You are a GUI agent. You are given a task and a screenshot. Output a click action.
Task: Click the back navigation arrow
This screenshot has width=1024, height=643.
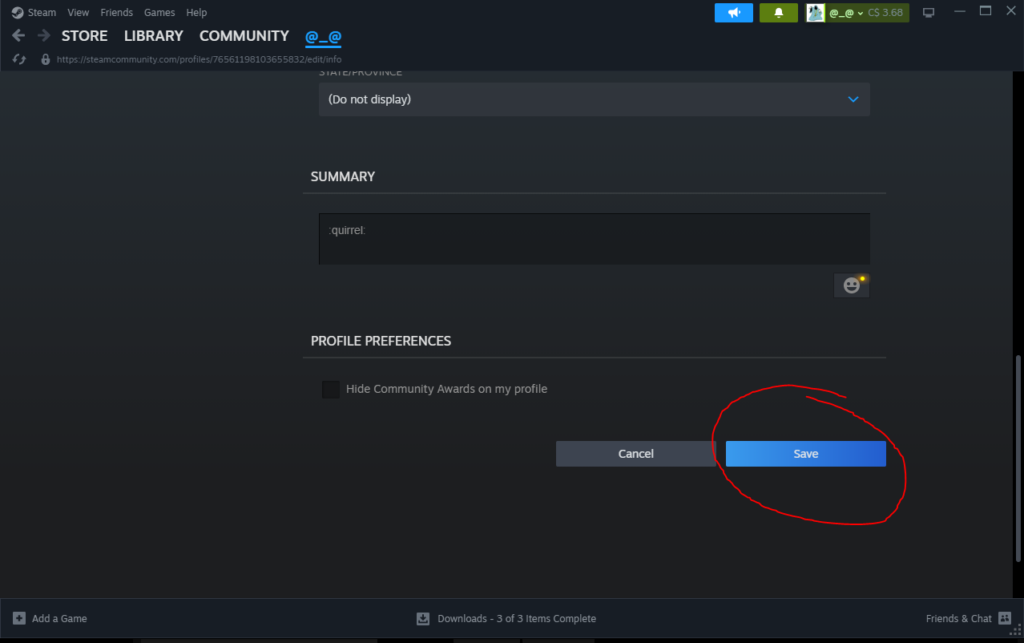pyautogui.click(x=18, y=36)
